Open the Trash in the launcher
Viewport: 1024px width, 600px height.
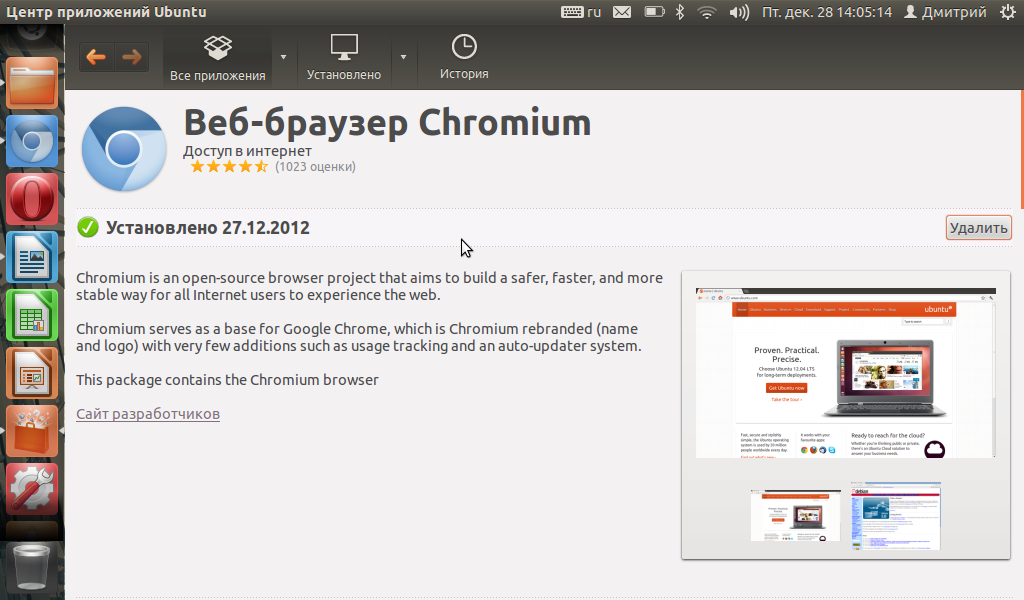31,567
